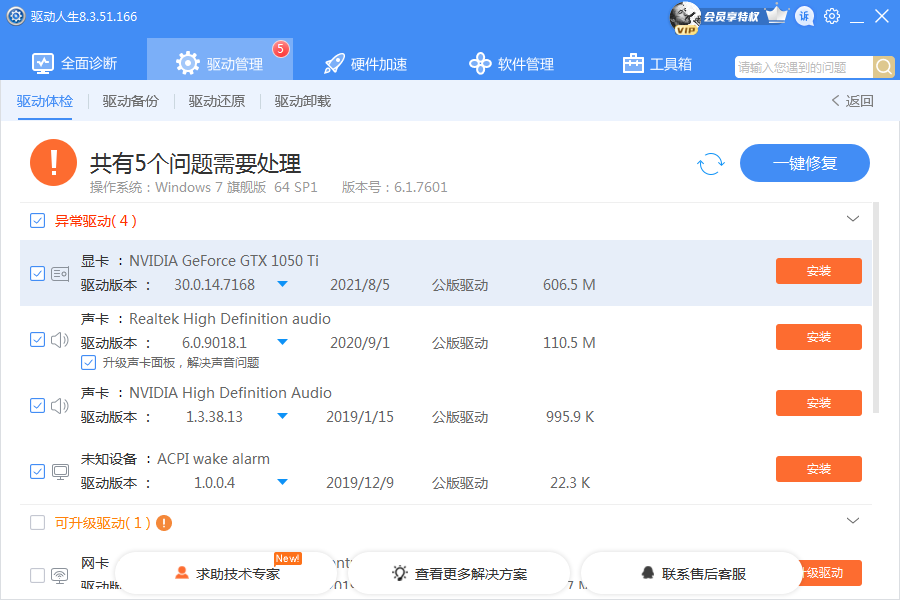The width and height of the screenshot is (900, 600).
Task: Click the 版本号：6.1.7601 text
Action: (x=394, y=187)
